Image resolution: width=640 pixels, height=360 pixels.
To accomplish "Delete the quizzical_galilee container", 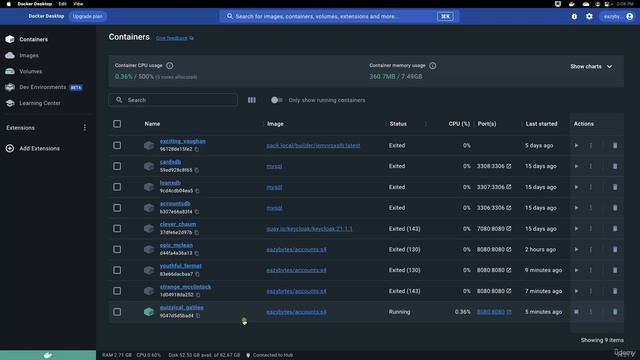I will point(615,312).
